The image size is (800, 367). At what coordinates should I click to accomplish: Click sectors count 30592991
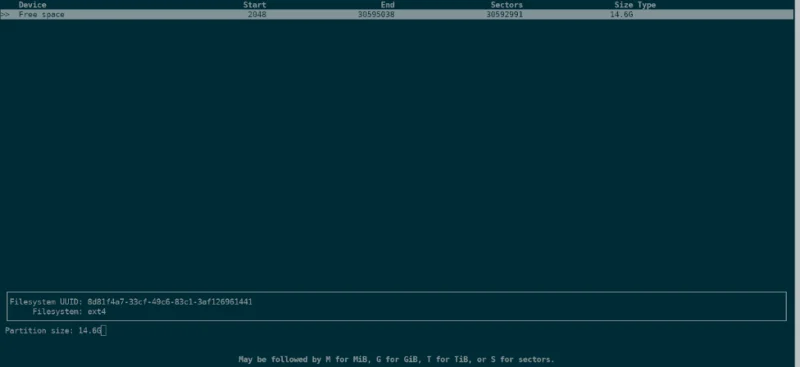point(505,15)
